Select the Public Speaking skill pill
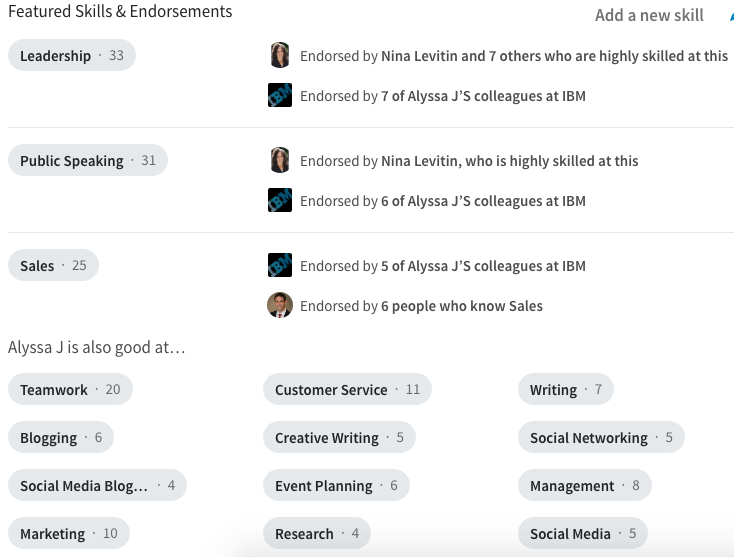734x557 pixels. 87,161
